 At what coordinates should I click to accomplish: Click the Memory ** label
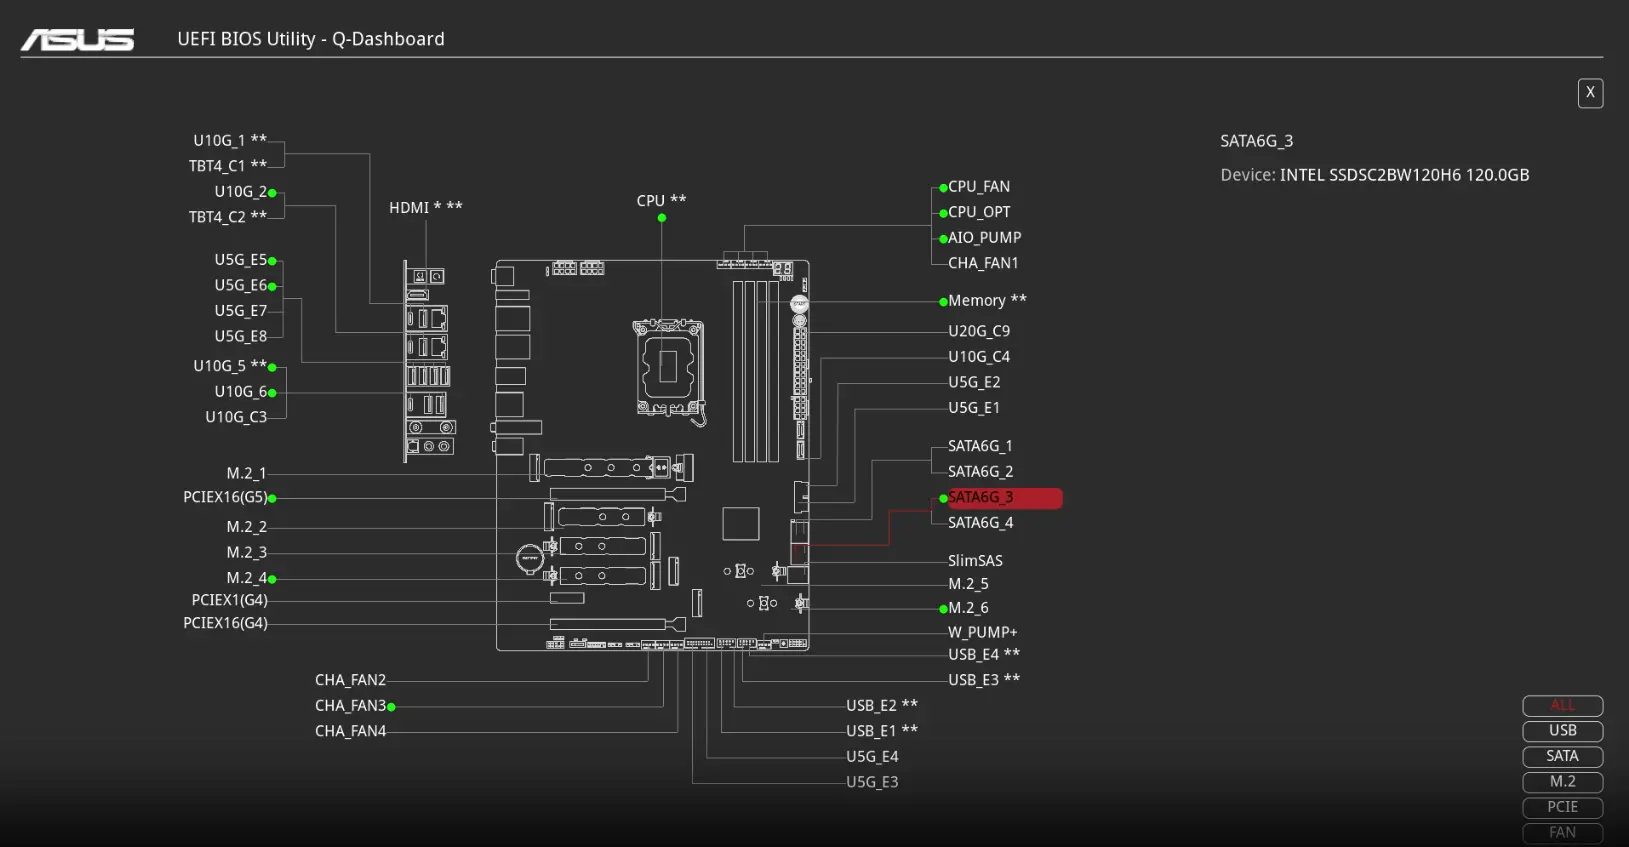pyautogui.click(x=986, y=301)
